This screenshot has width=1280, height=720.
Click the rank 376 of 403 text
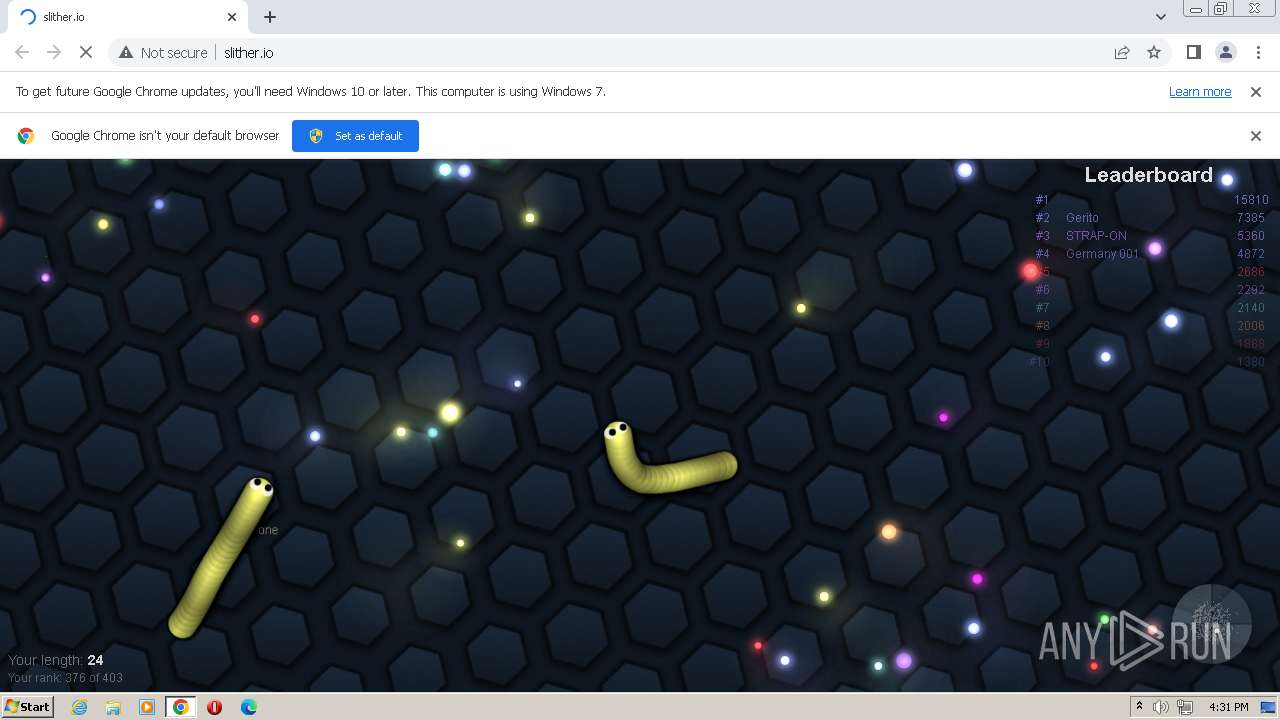pos(65,678)
